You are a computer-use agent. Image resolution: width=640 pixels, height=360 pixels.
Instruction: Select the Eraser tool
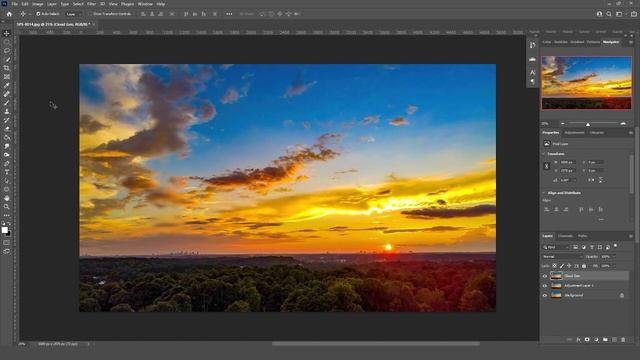pyautogui.click(x=7, y=129)
